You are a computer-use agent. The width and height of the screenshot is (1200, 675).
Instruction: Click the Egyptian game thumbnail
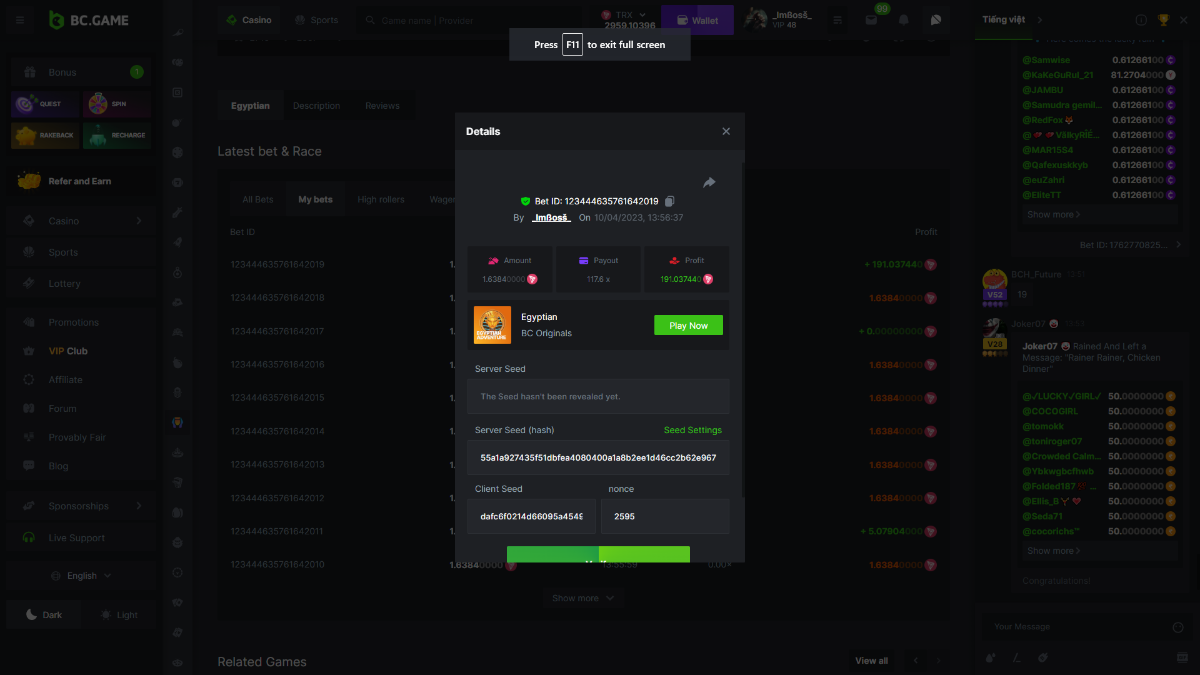click(x=492, y=325)
